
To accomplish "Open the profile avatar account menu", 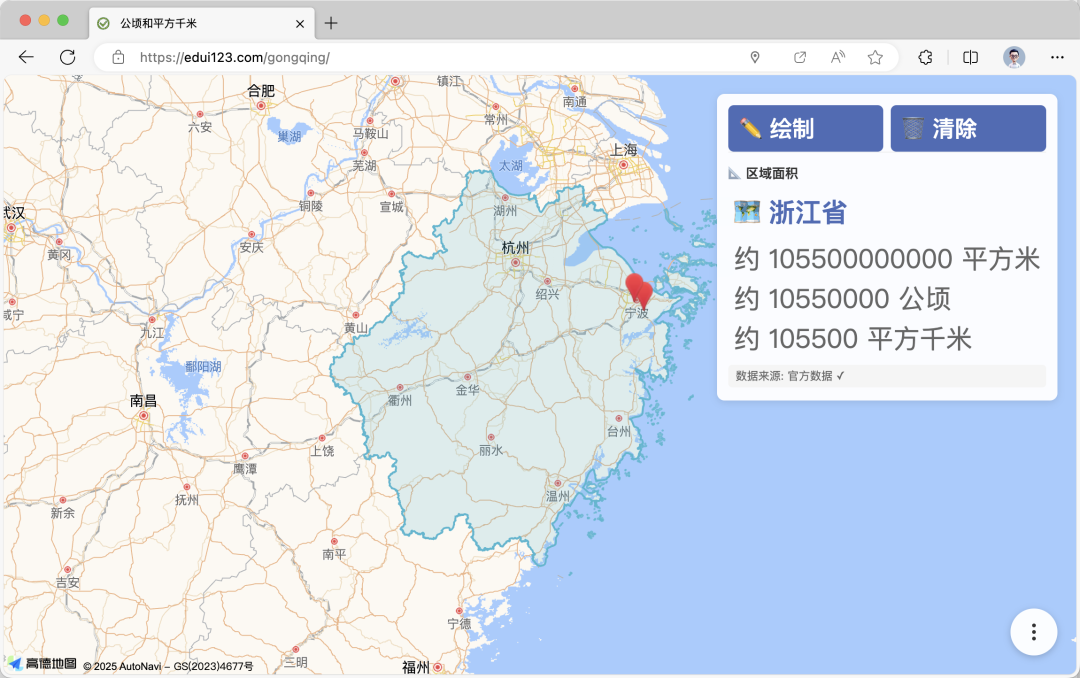I will [1013, 57].
